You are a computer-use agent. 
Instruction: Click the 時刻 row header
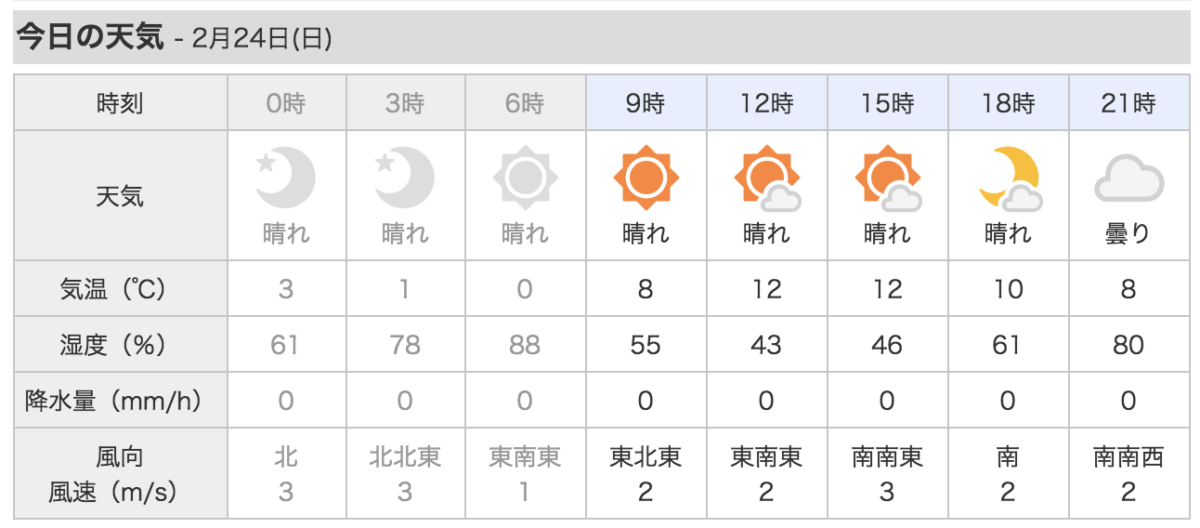point(120,103)
